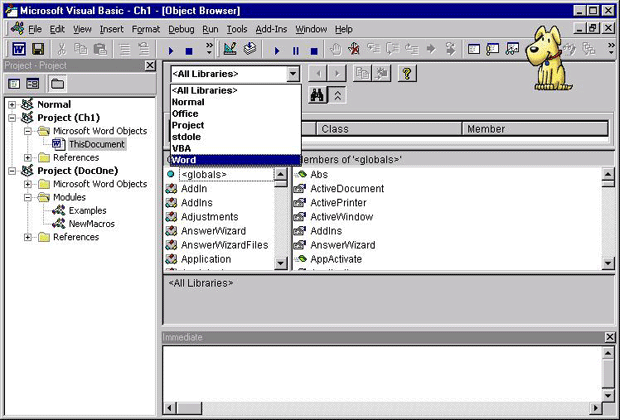The image size is (620, 420).
Task: Expand the Normal project tree node
Action: click(13, 104)
